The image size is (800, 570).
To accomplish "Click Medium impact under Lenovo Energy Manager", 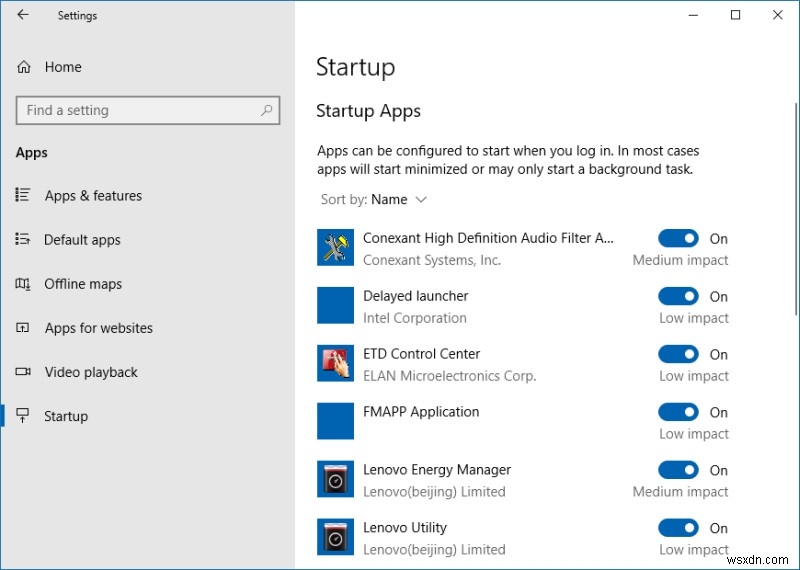I will [x=680, y=492].
